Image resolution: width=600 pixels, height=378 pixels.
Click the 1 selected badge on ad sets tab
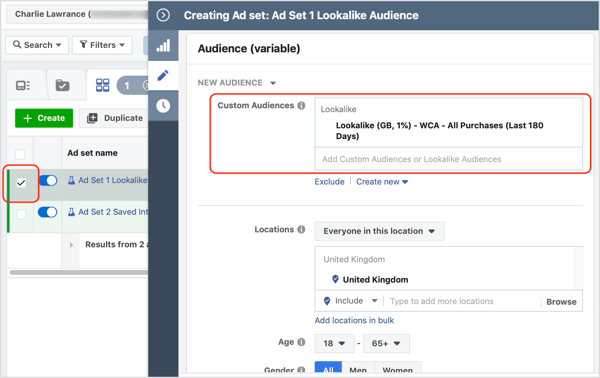(x=132, y=85)
